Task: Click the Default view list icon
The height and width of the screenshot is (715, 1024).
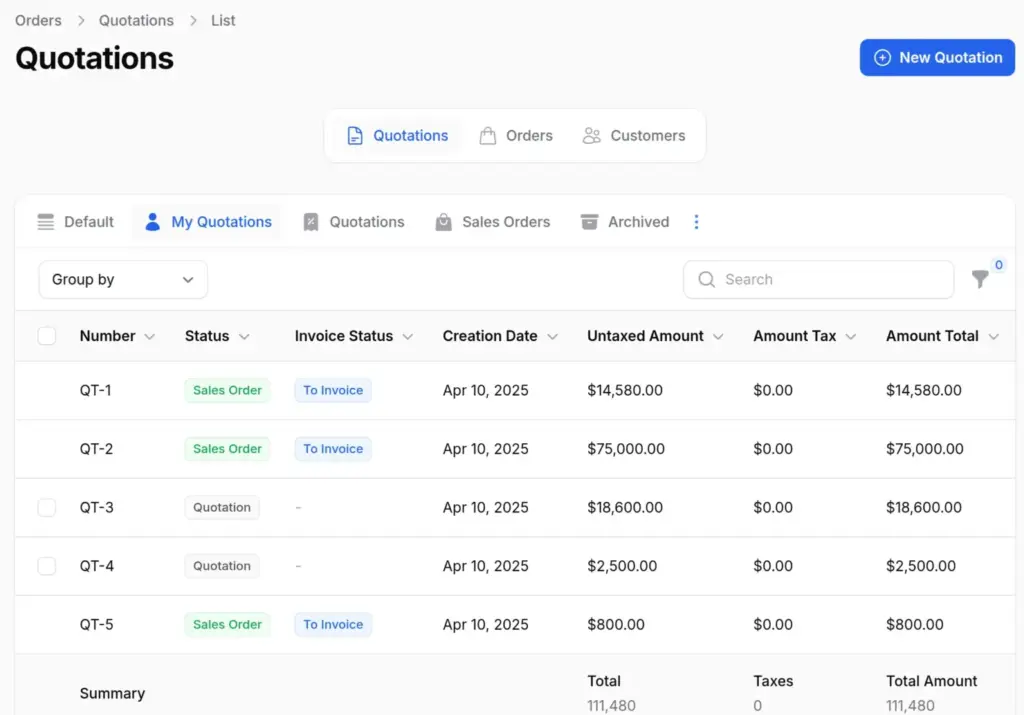Action: coord(46,222)
